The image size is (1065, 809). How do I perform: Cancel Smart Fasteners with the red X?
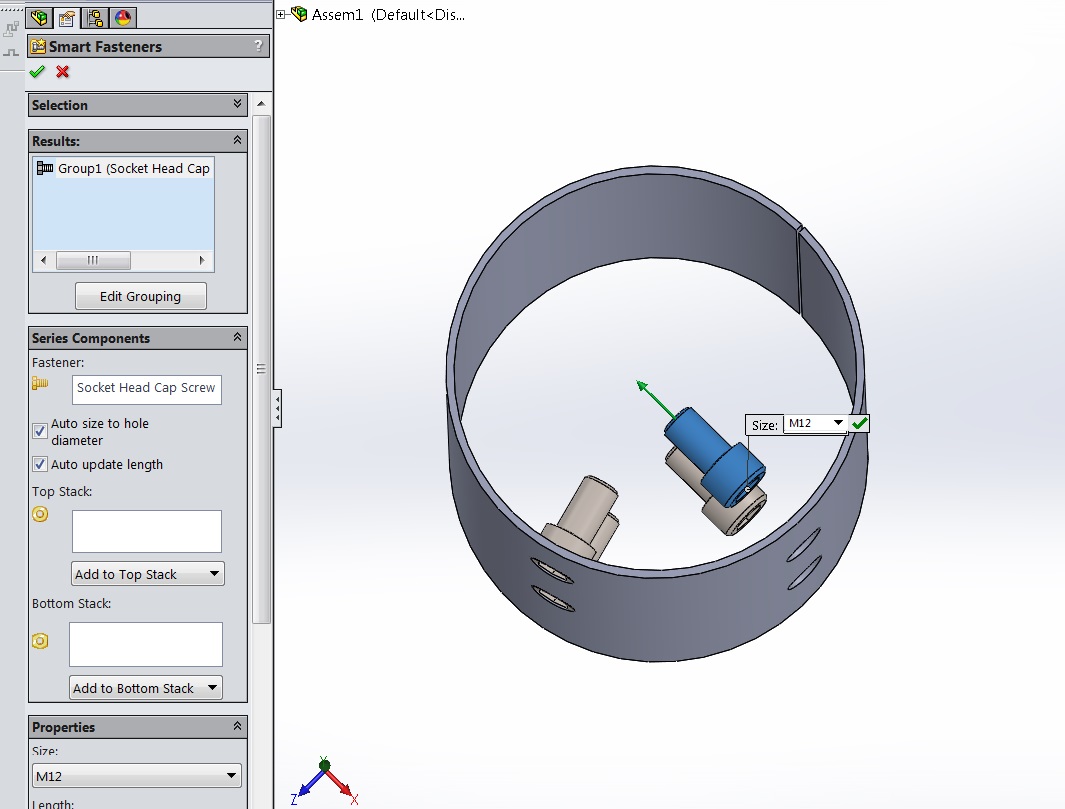tap(63, 72)
